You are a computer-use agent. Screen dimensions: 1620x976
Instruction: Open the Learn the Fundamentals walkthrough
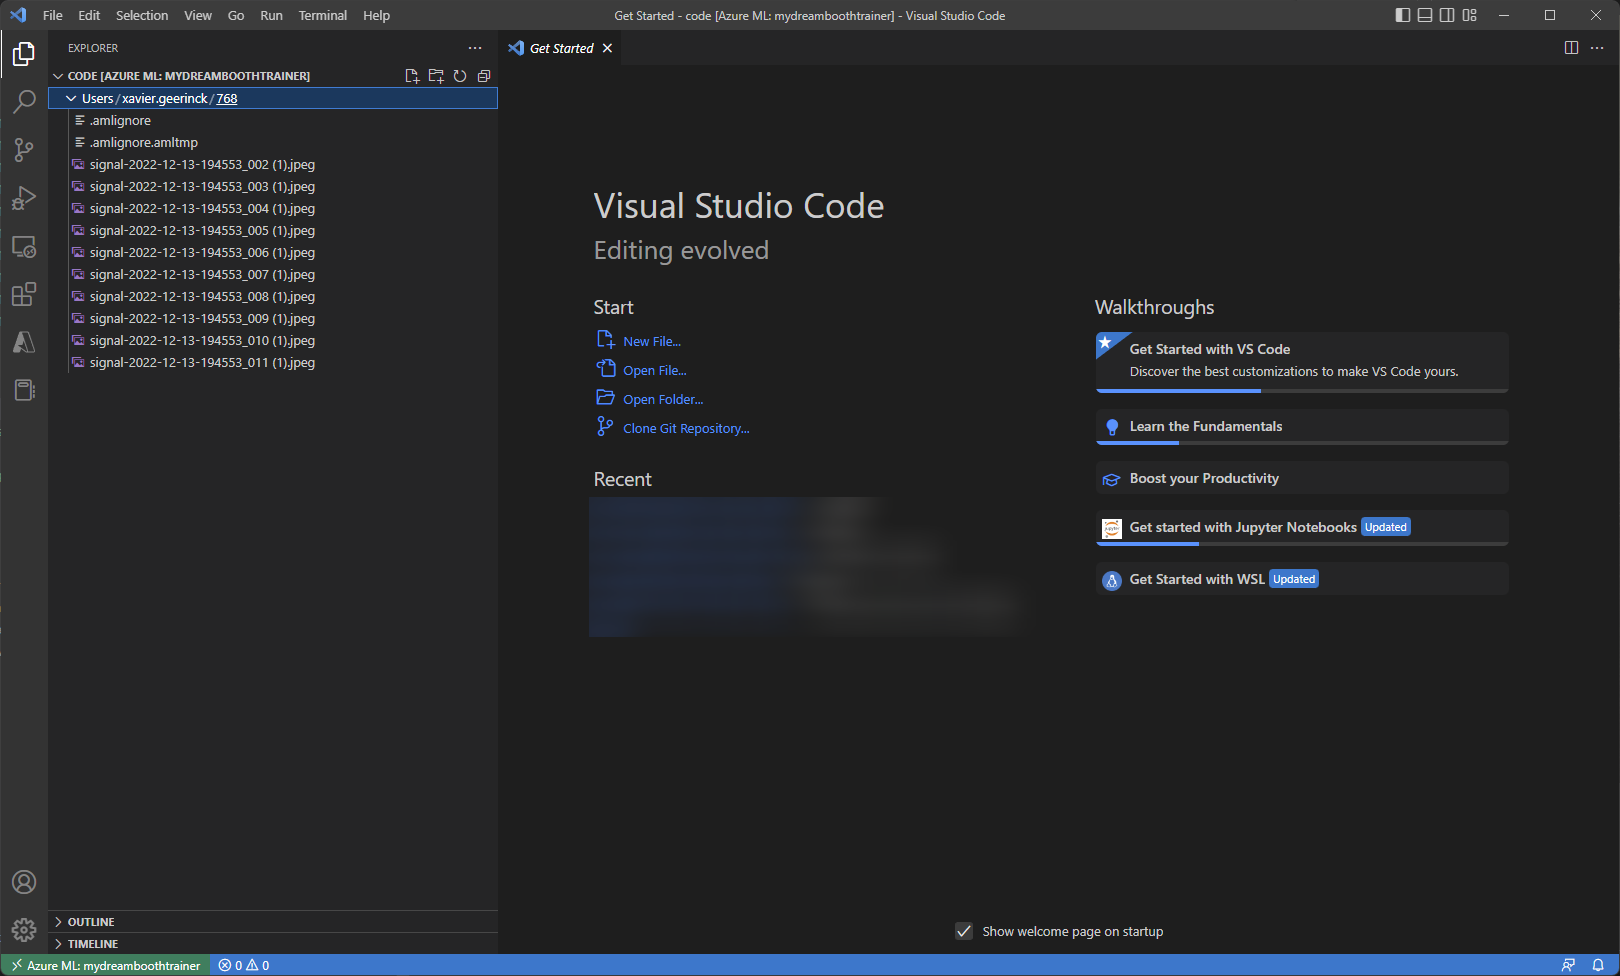[1302, 426]
